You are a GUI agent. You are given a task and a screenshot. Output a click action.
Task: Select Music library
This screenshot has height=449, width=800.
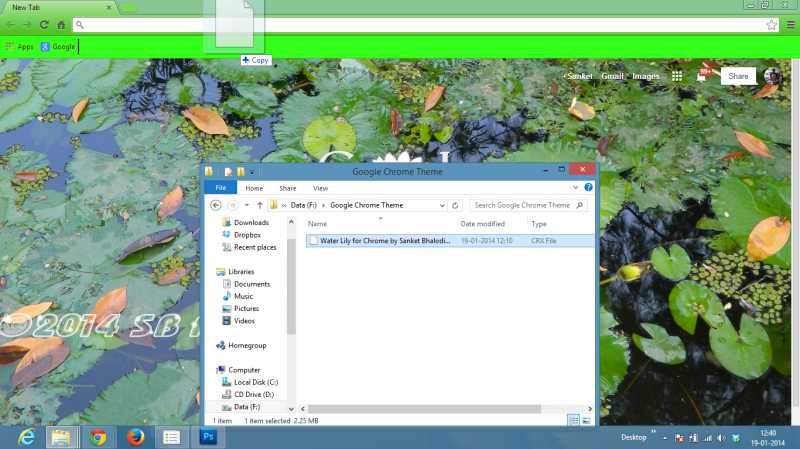238,296
